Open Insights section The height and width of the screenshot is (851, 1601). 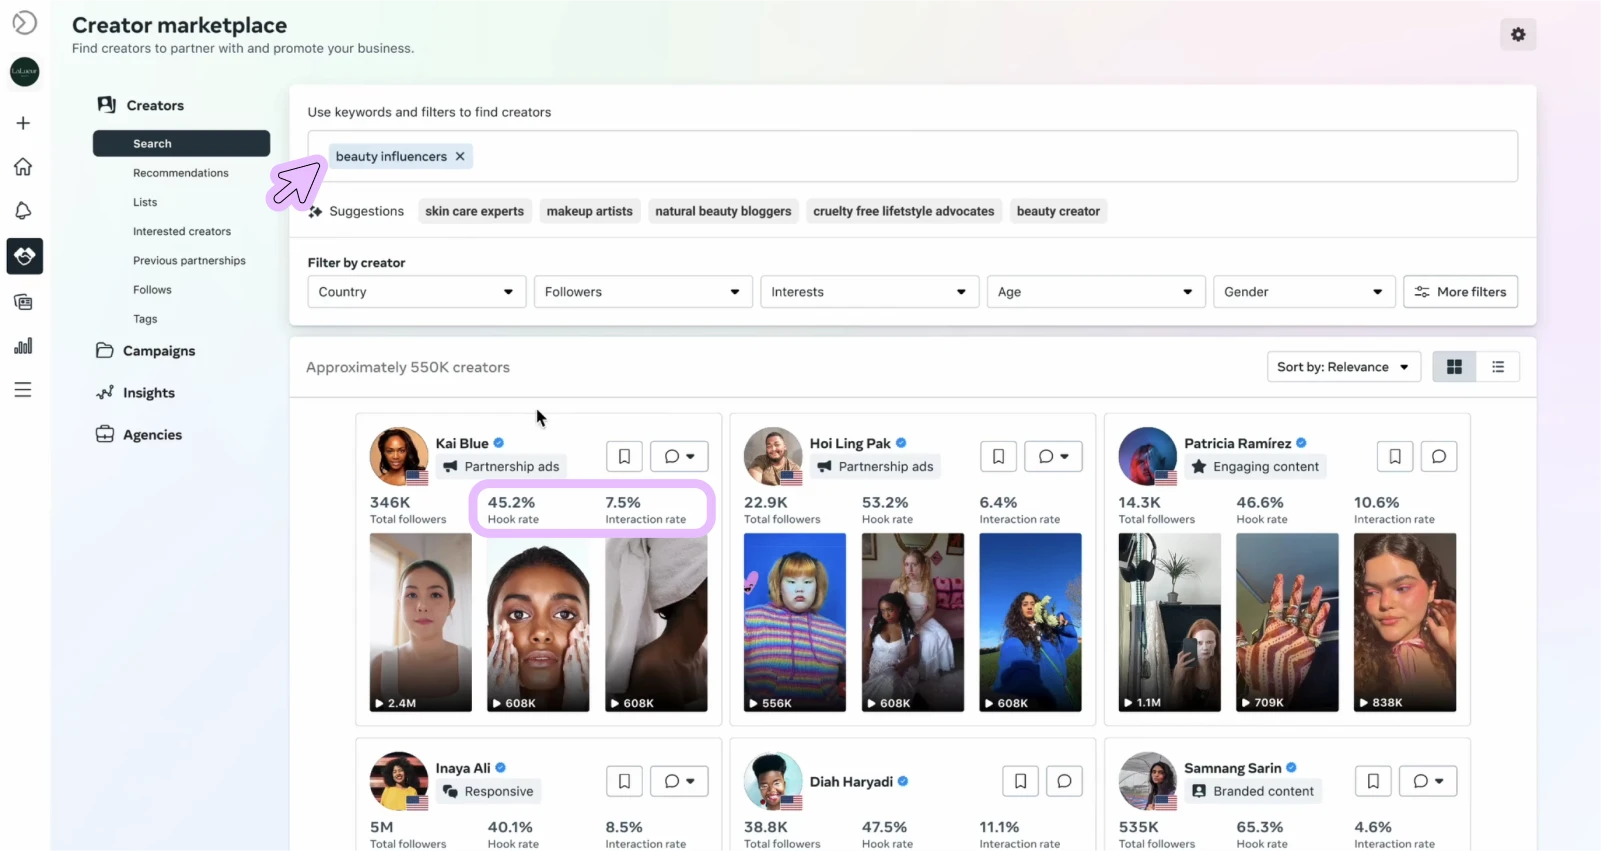click(x=136, y=393)
